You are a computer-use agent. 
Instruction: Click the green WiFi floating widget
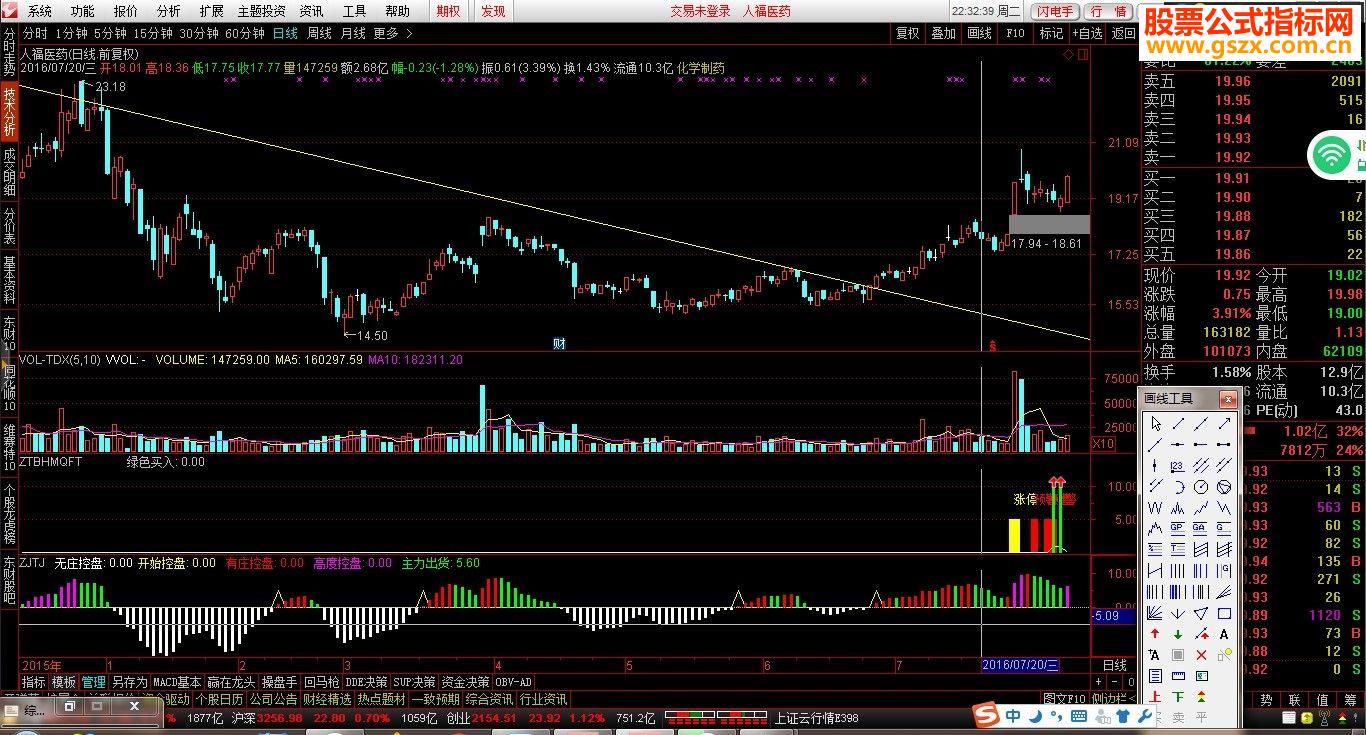pyautogui.click(x=1330, y=155)
